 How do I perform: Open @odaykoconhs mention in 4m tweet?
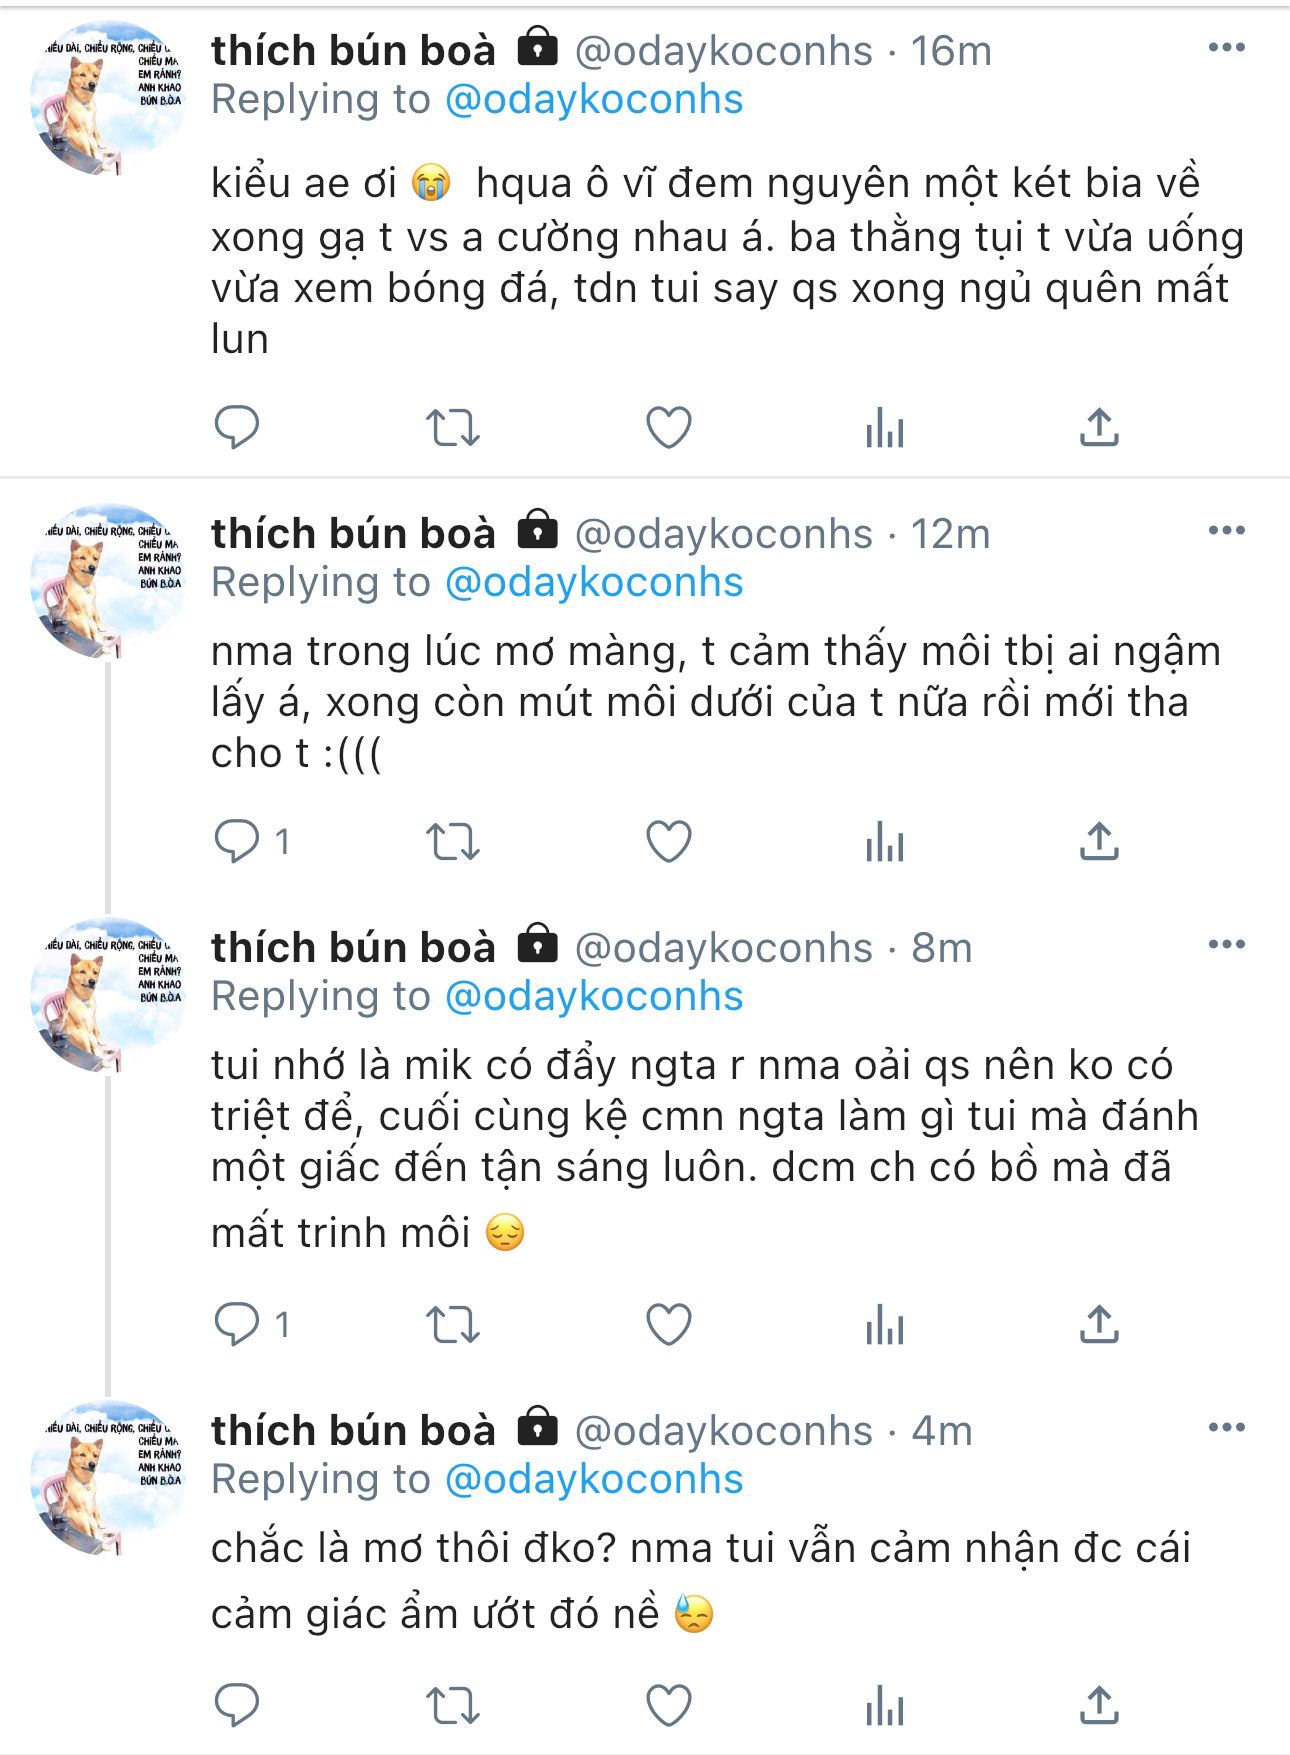(x=593, y=1480)
